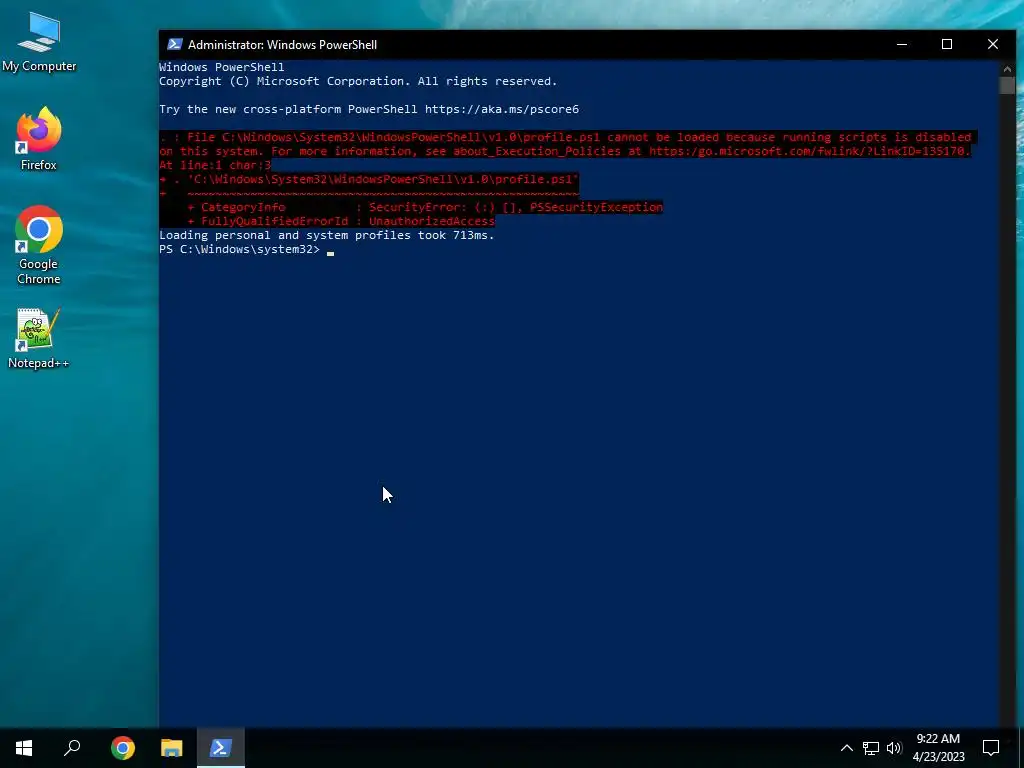Click the 'PS C:\Windows\system32>' prompt line

point(240,249)
